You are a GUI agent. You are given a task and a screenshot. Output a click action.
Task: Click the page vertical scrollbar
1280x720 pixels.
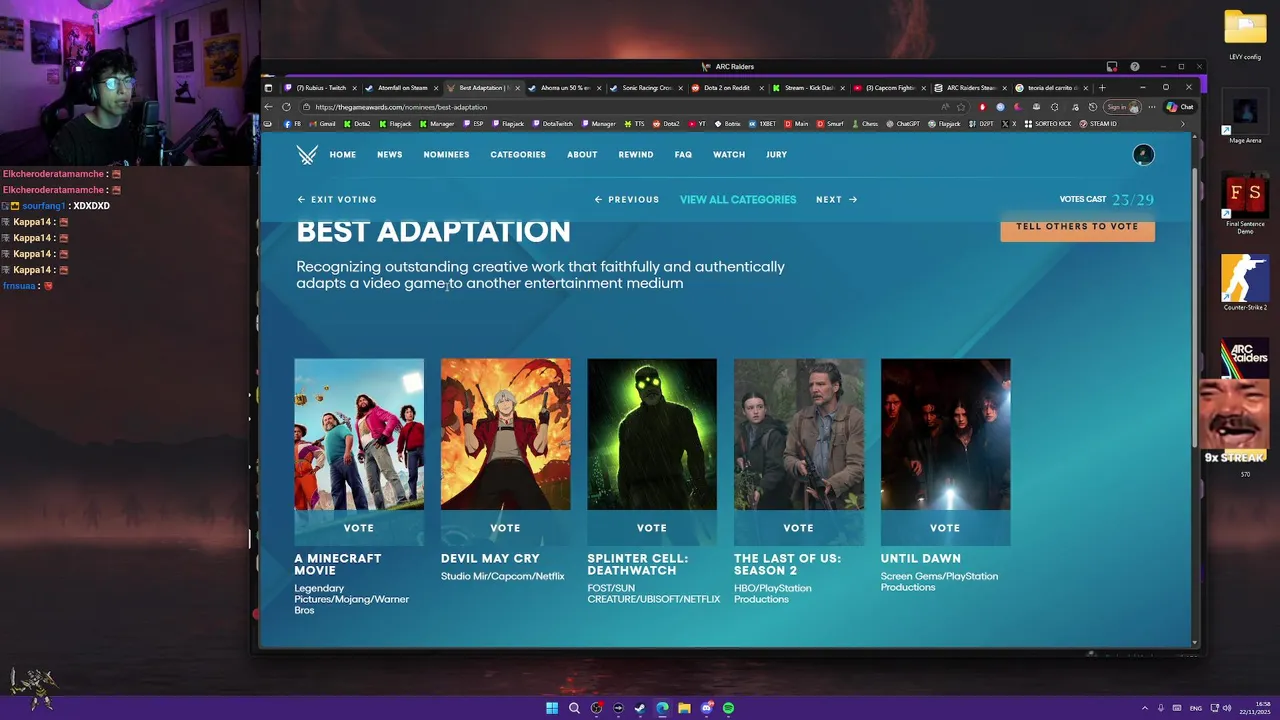(x=1196, y=306)
